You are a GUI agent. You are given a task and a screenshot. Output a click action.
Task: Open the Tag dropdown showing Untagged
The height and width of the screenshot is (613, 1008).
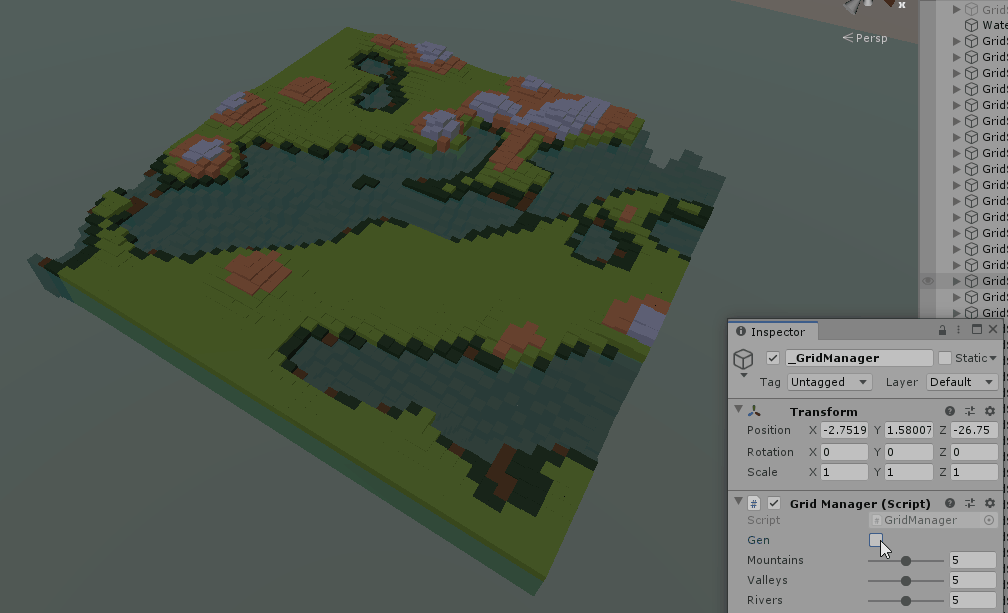[829, 382]
